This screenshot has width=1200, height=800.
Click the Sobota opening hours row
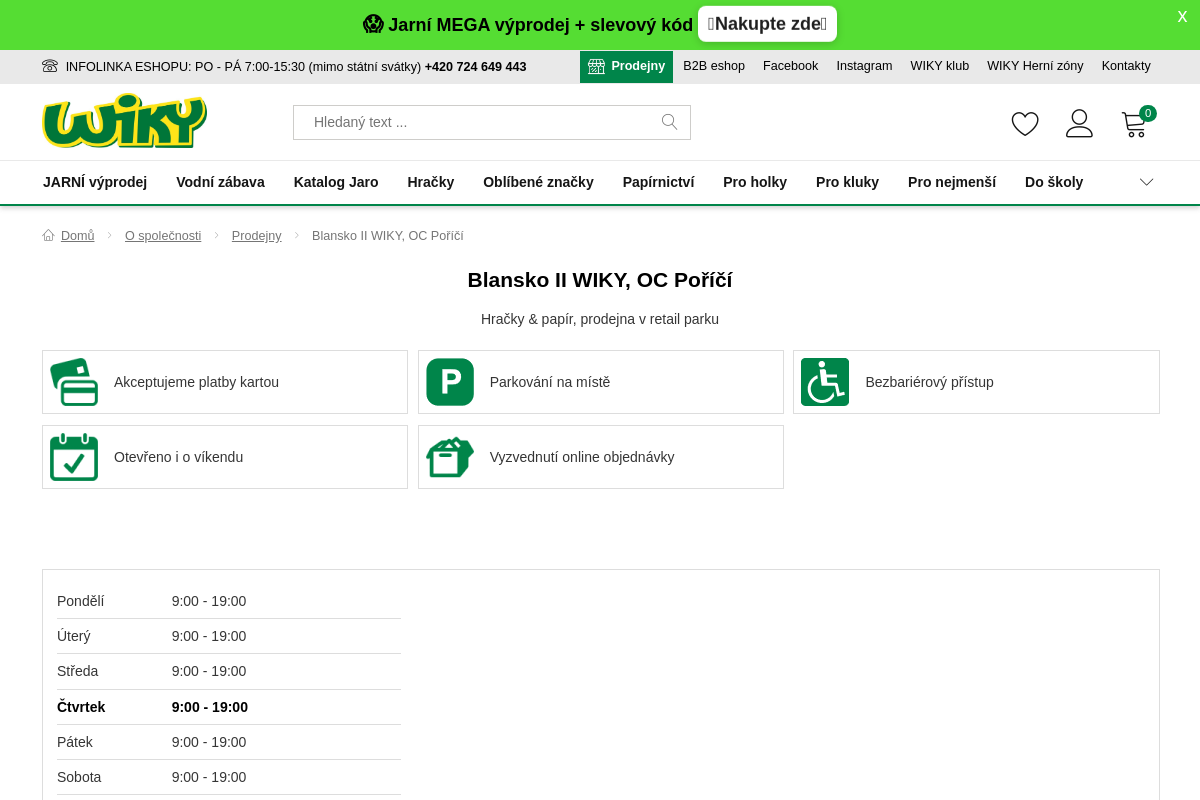click(229, 777)
